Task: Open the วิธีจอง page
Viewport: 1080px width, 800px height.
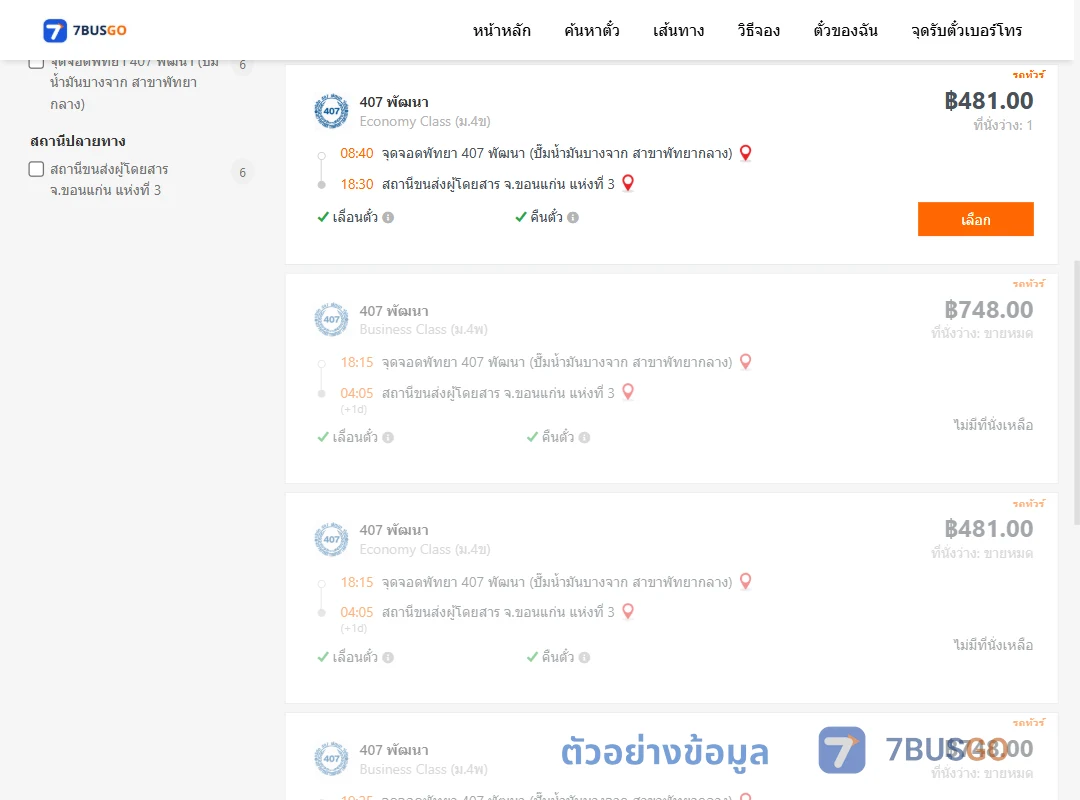Action: (x=758, y=30)
